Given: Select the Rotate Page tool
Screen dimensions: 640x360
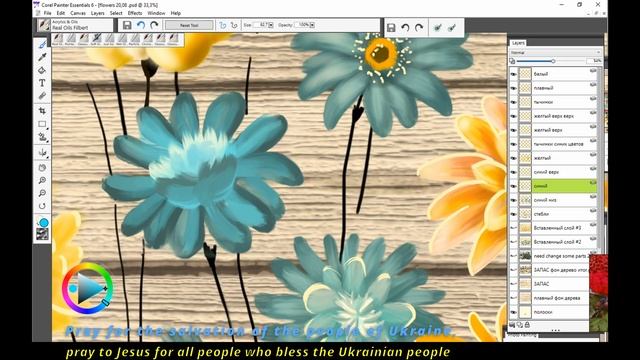Looking at the screenshot, I should coord(42,206).
